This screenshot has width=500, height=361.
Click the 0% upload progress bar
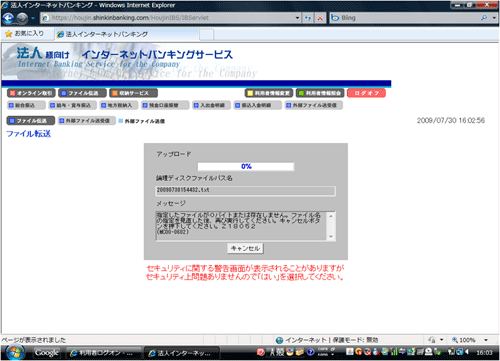click(x=246, y=166)
